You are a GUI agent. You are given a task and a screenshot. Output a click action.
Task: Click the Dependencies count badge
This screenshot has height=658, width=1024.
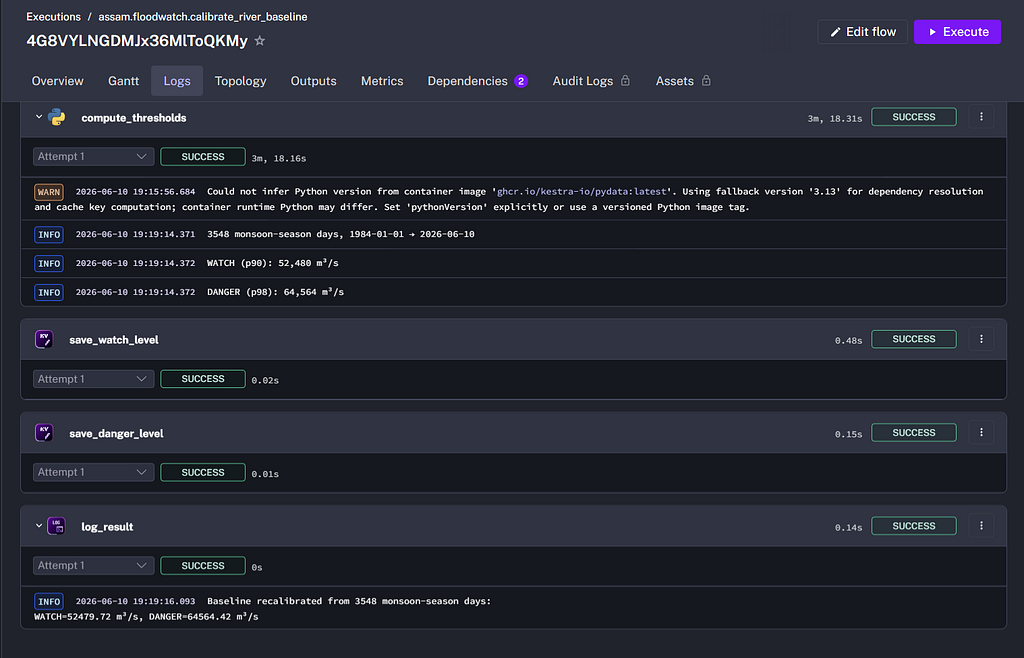pos(520,81)
